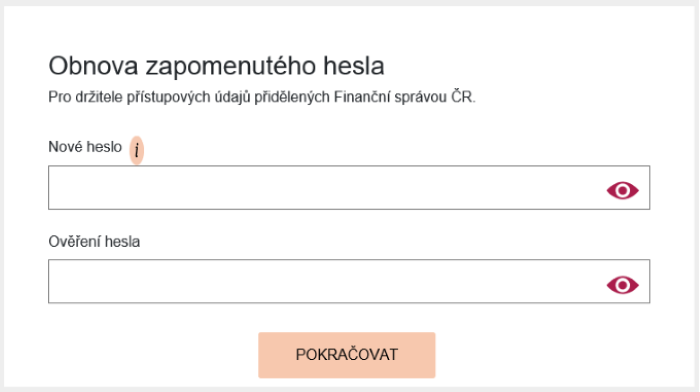
Task: Focus the Nové heslo input field
Action: coord(349,188)
